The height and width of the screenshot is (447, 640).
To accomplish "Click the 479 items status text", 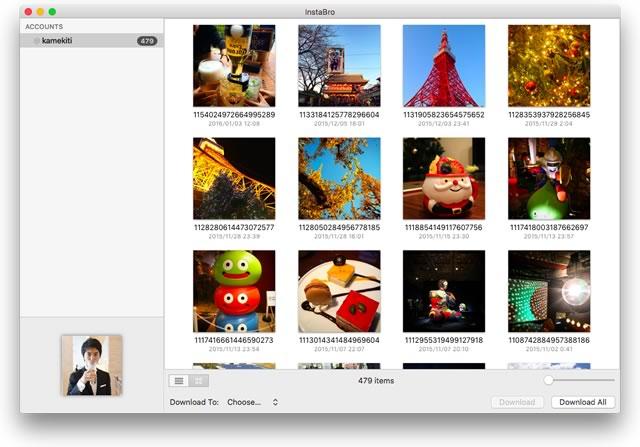I will click(376, 380).
